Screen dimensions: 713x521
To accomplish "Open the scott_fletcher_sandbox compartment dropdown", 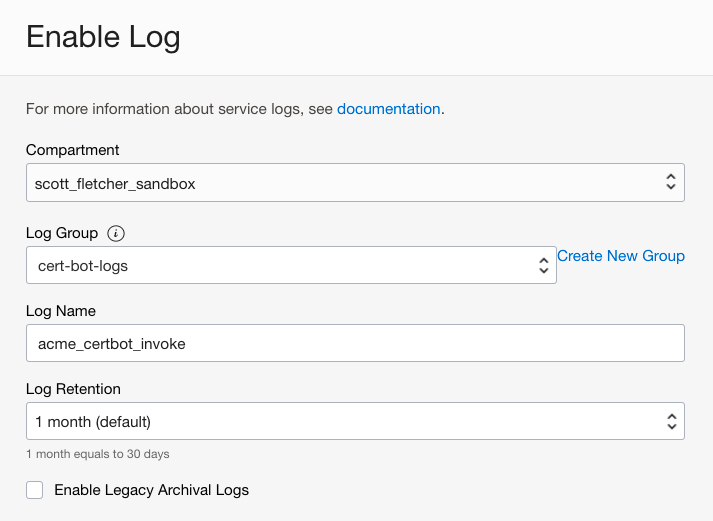I will coord(340,183).
